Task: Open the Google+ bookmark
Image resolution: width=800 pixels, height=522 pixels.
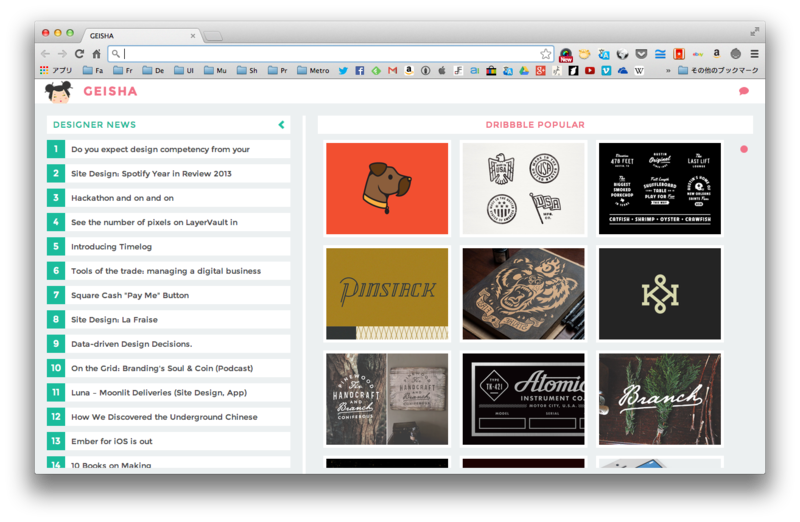Action: (540, 70)
